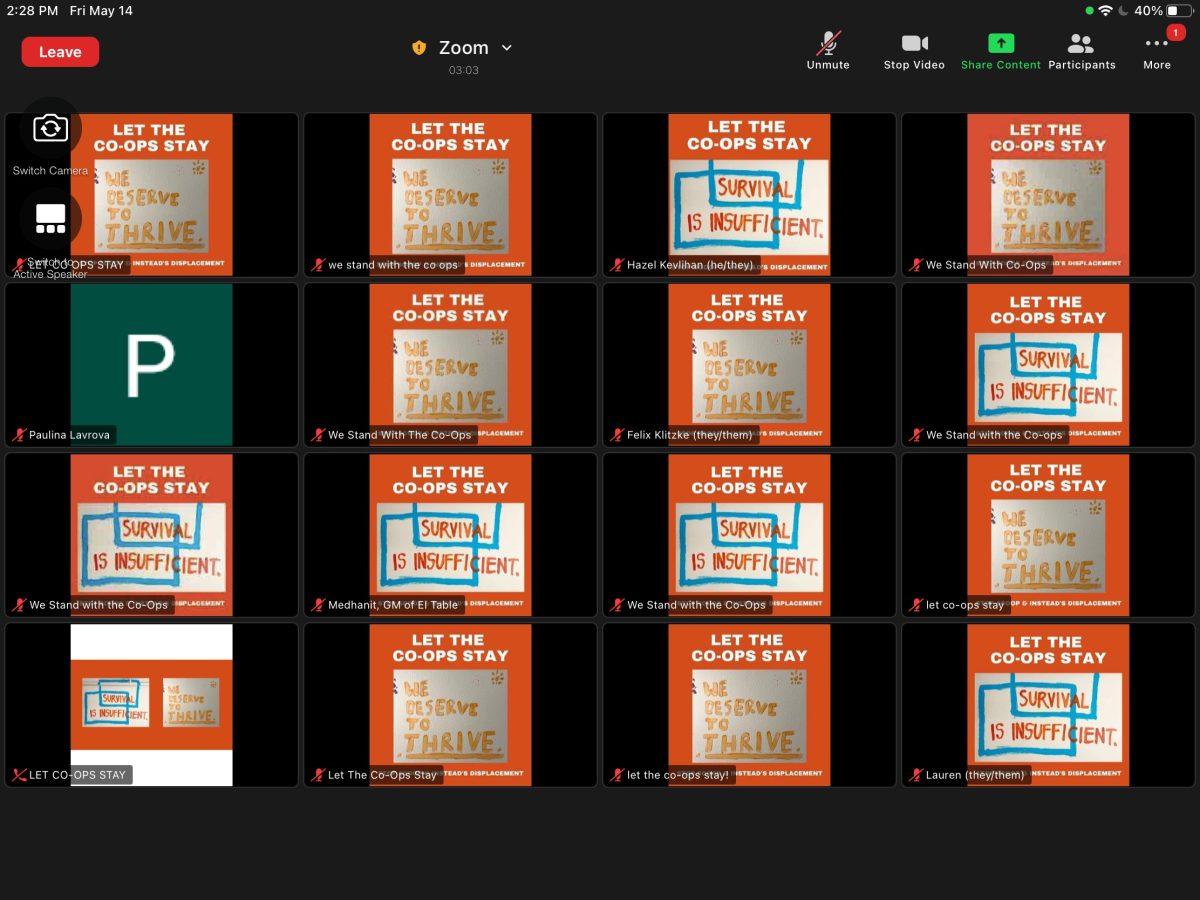Tap Lauren (they/them) video tile
The height and width of the screenshot is (900, 1200).
[x=1048, y=704]
